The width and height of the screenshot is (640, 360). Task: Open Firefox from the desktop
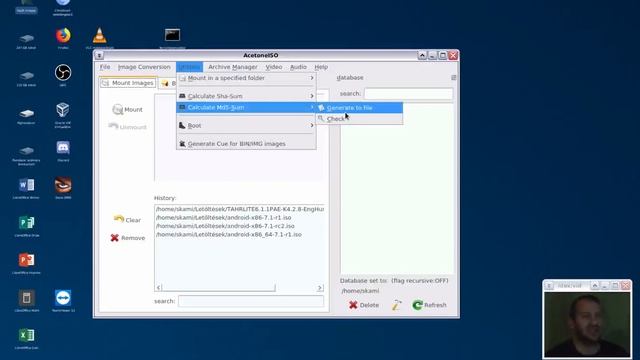(63, 36)
